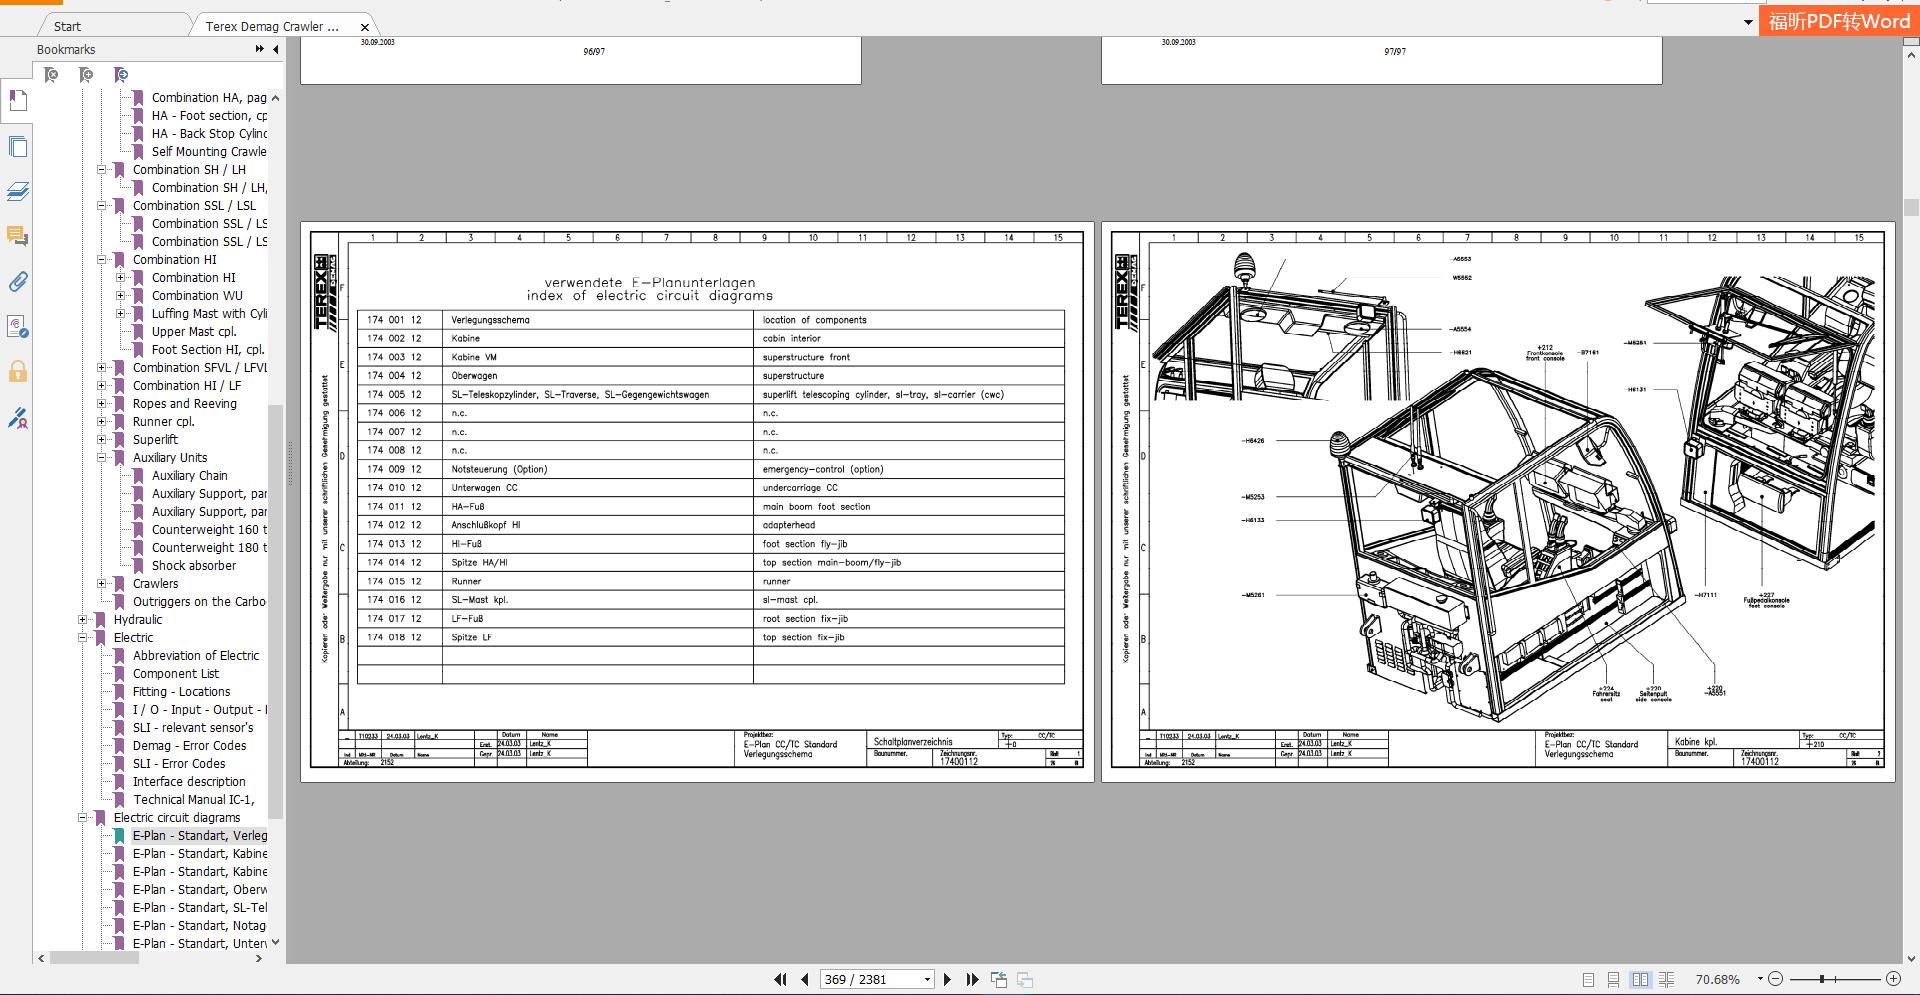This screenshot has height=995, width=1920.
Task: Select the Terex Demag Crawler document tab
Action: 272,26
